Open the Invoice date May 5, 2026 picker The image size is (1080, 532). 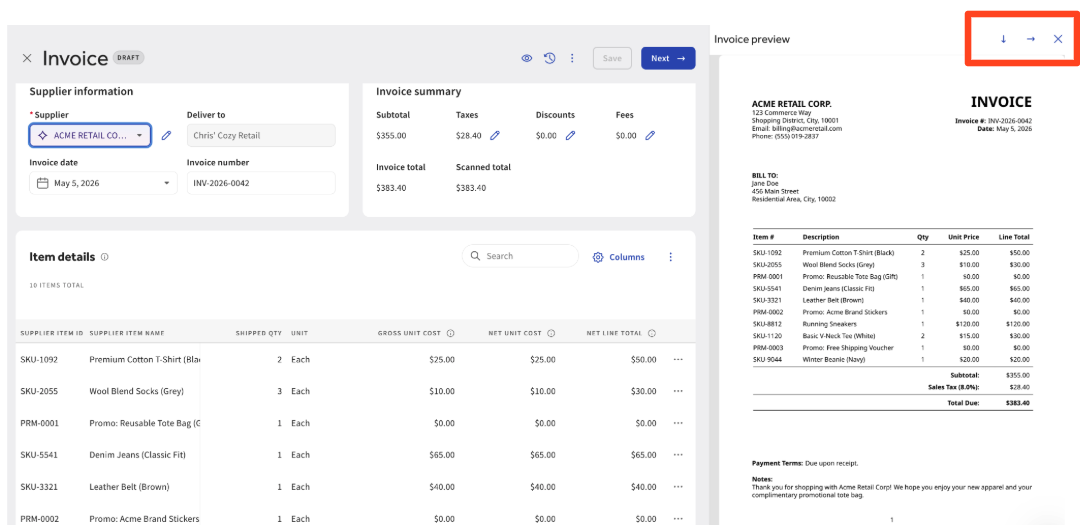[103, 183]
